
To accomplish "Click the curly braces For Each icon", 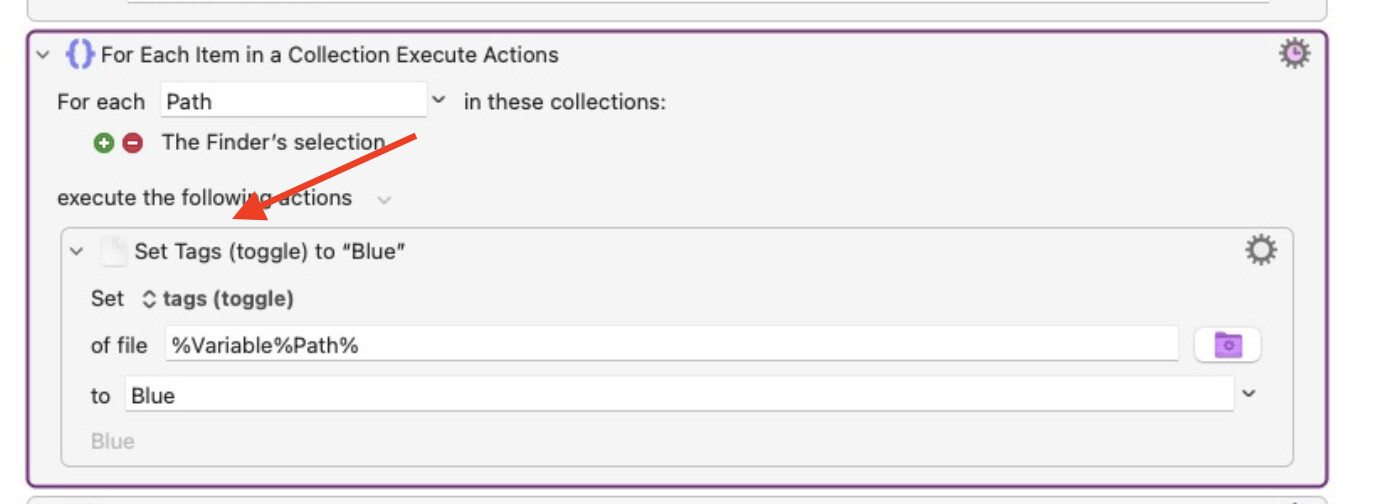I will pos(80,54).
